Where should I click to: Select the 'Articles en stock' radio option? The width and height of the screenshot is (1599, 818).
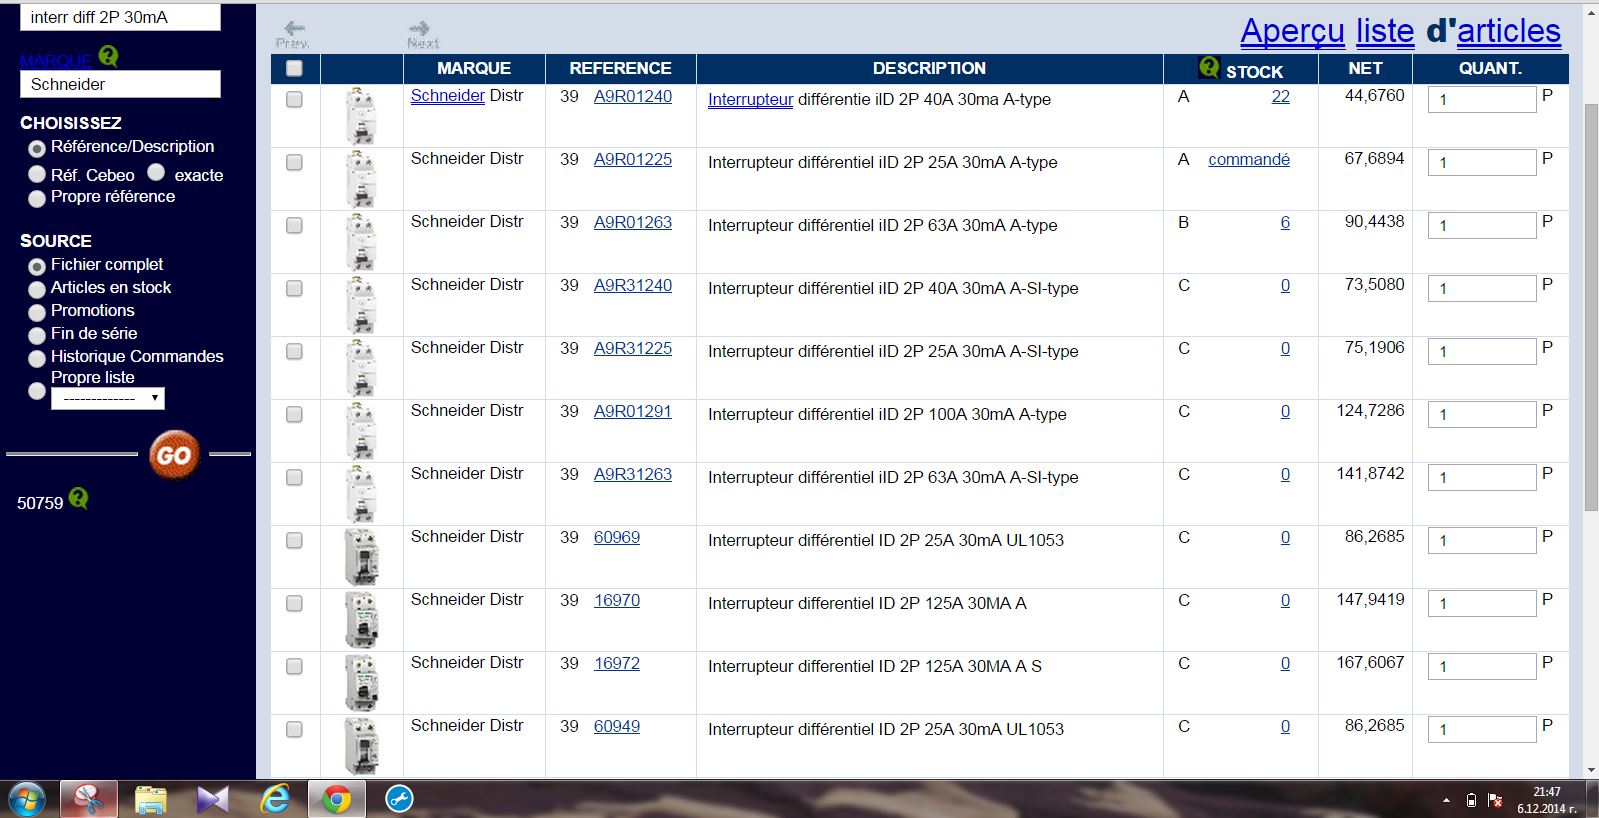(x=37, y=289)
